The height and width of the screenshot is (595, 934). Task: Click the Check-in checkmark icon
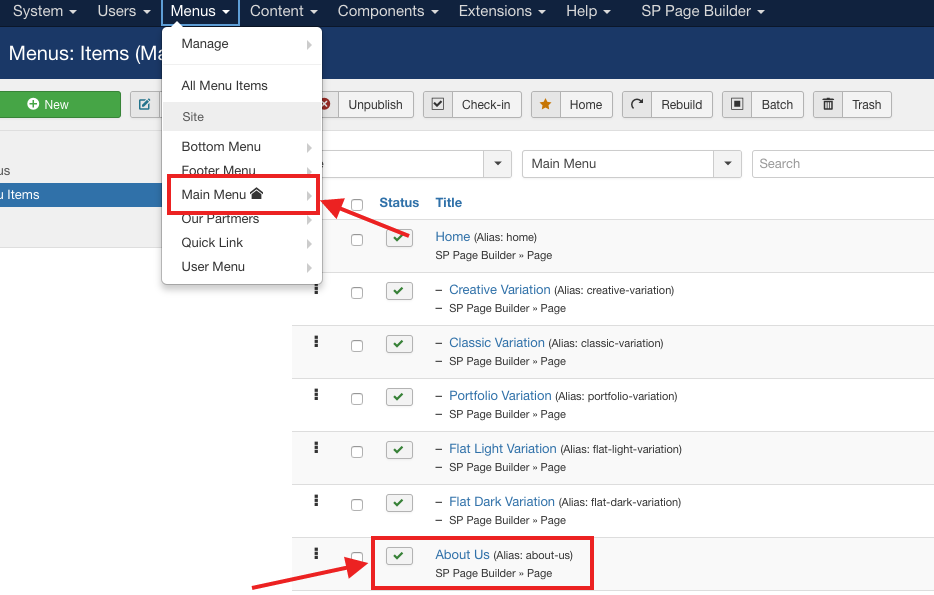coord(437,105)
